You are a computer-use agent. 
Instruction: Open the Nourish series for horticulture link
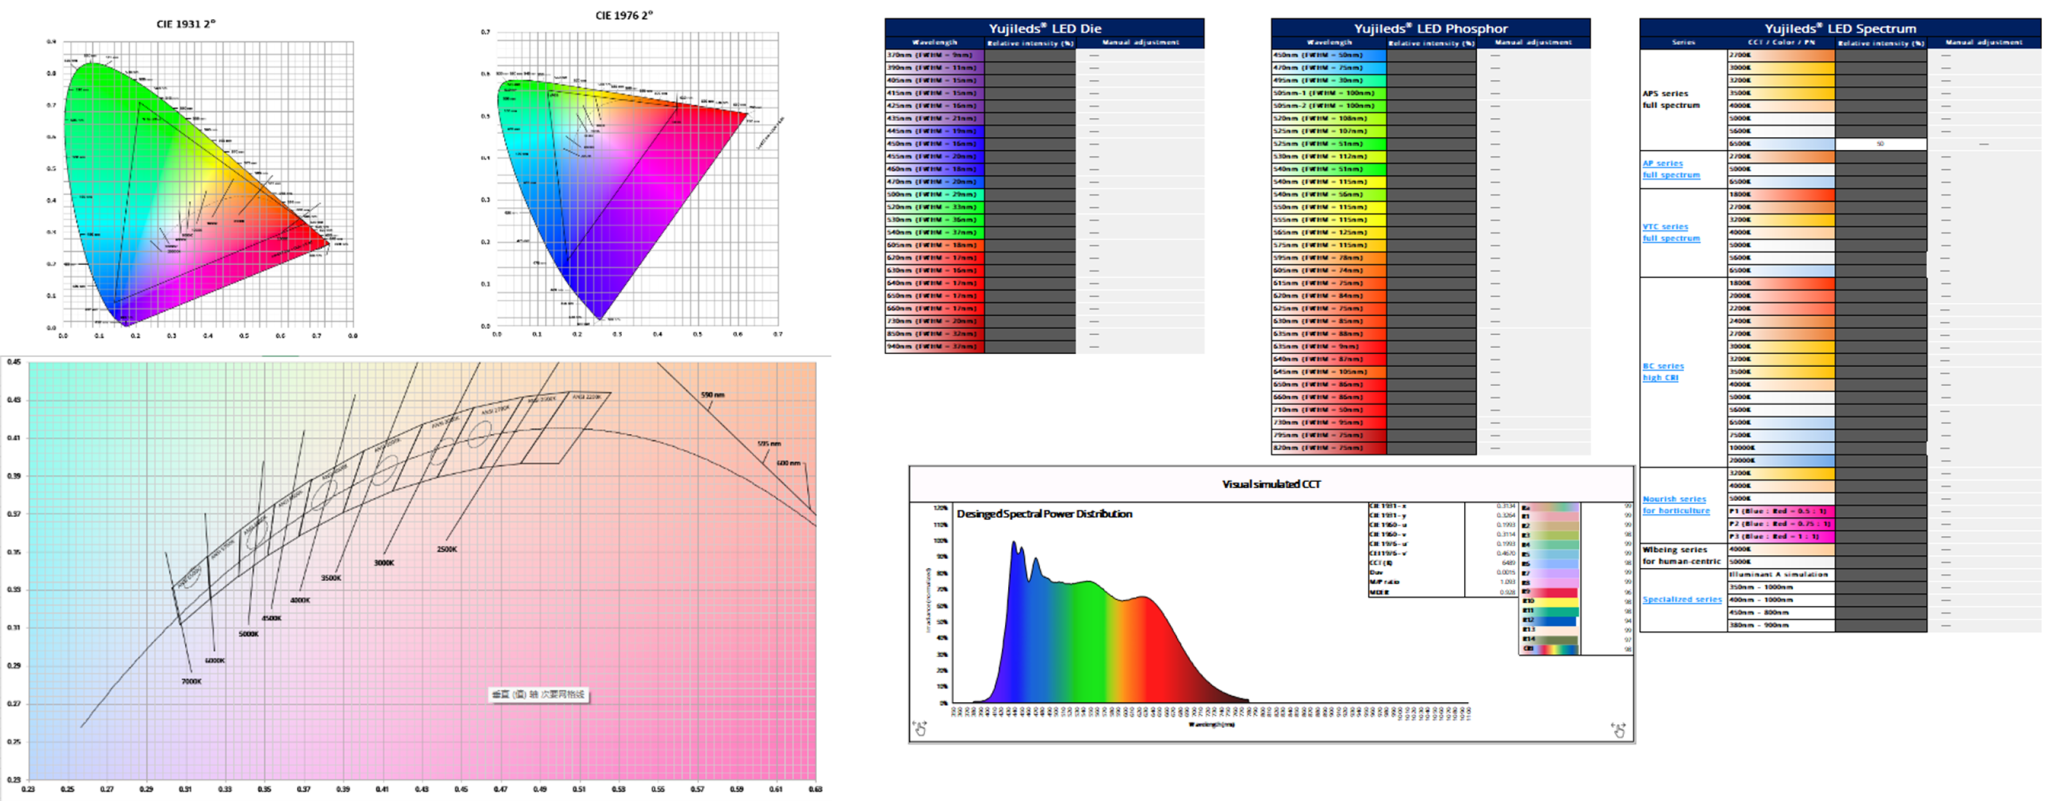1675,505
